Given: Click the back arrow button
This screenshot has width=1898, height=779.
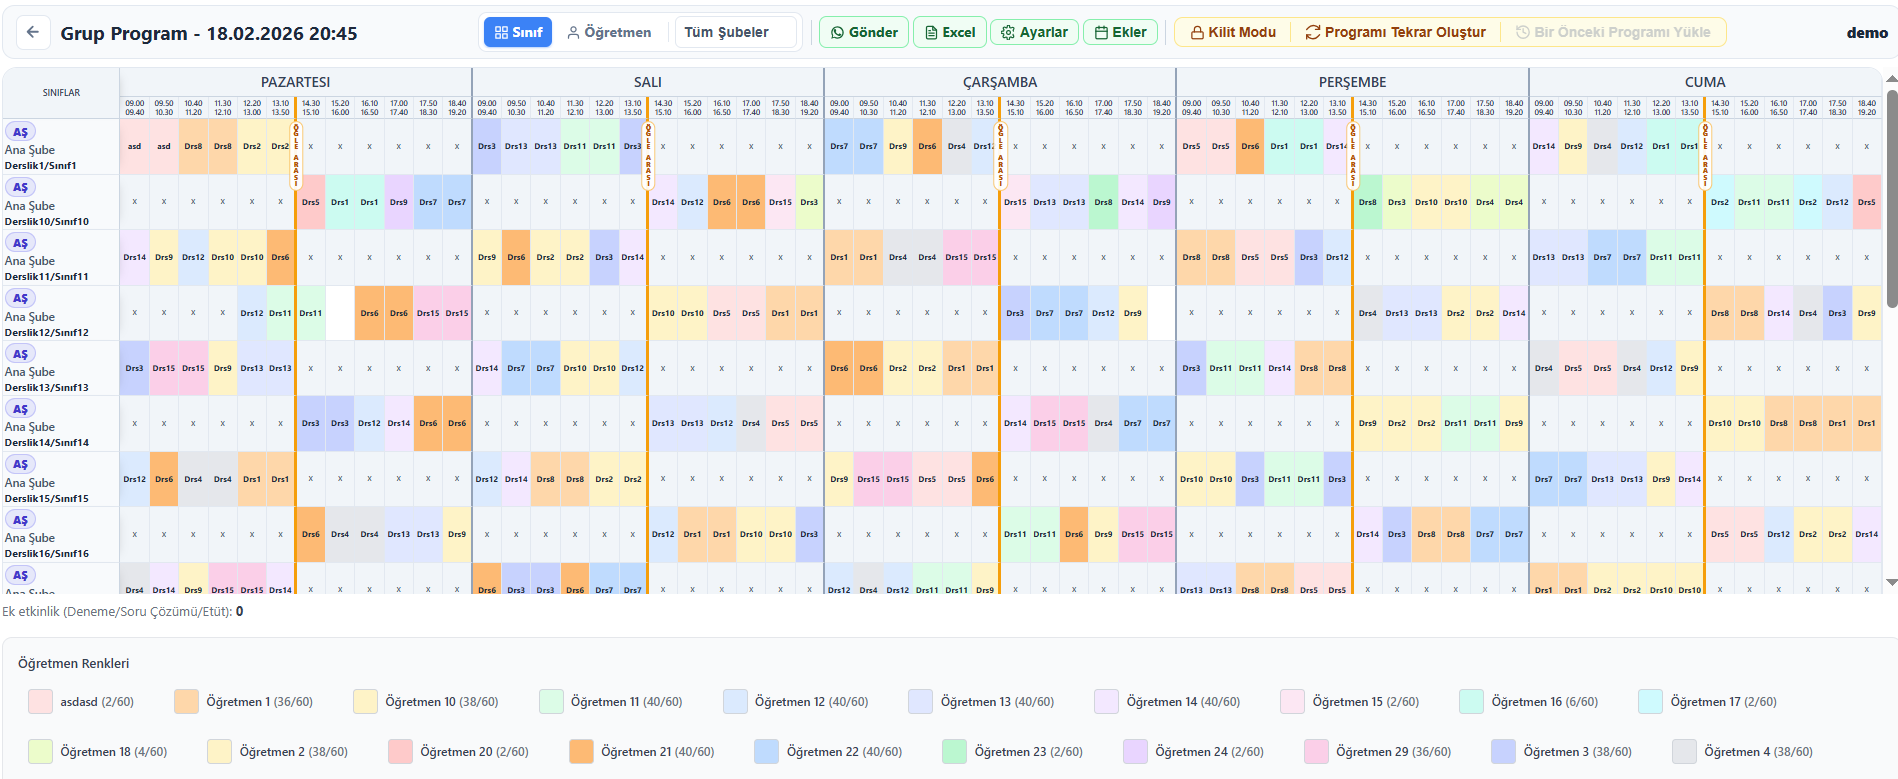Looking at the screenshot, I should [33, 33].
